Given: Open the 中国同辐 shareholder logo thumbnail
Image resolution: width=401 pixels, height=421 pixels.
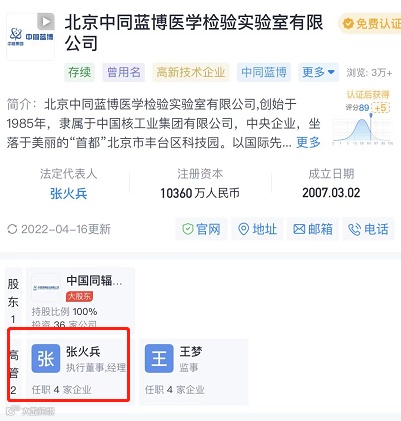Looking at the screenshot, I should click(46, 287).
